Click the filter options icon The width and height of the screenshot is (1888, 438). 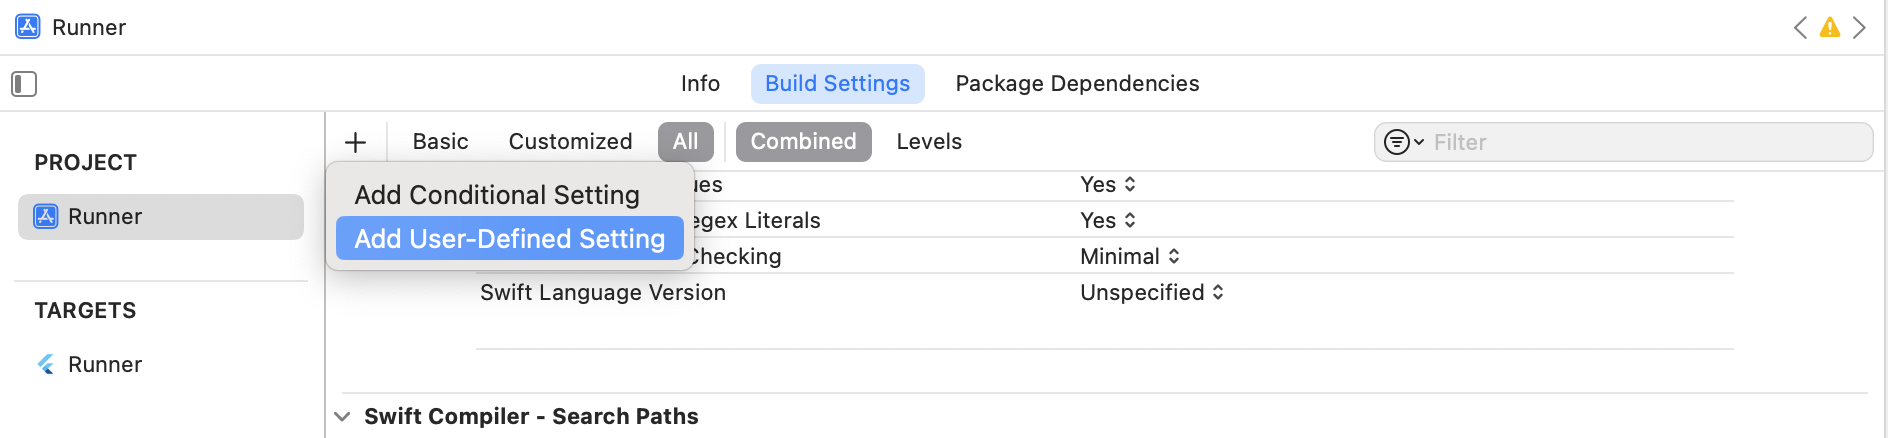point(1402,142)
